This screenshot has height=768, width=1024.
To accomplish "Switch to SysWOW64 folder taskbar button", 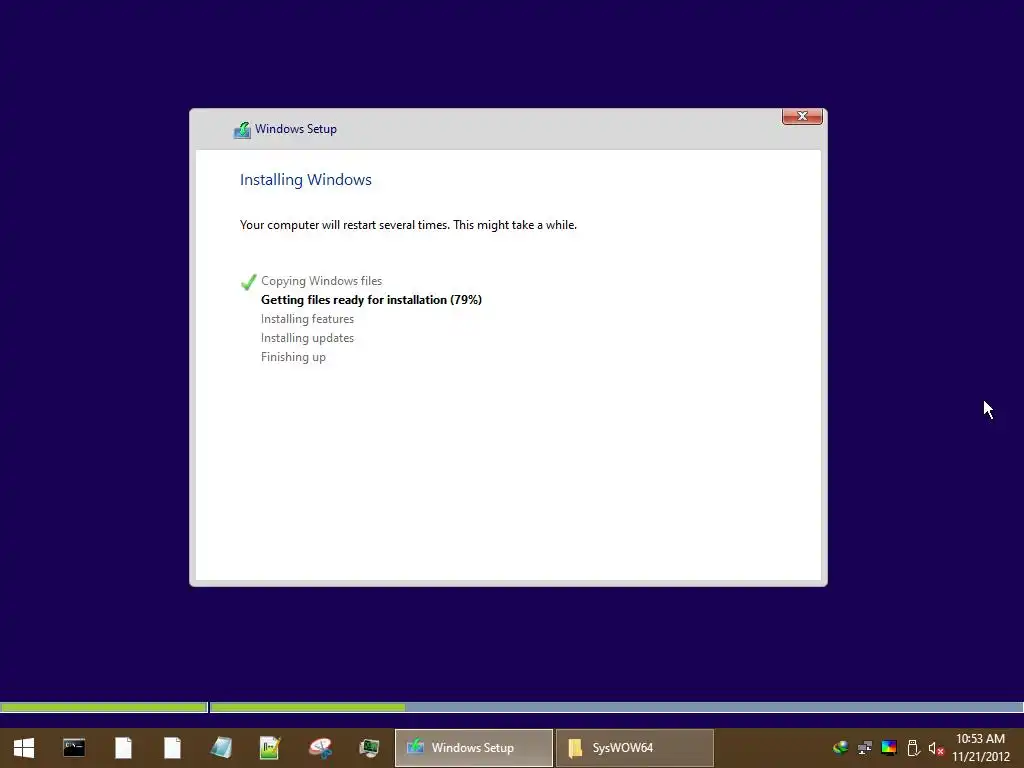I will tap(635, 748).
